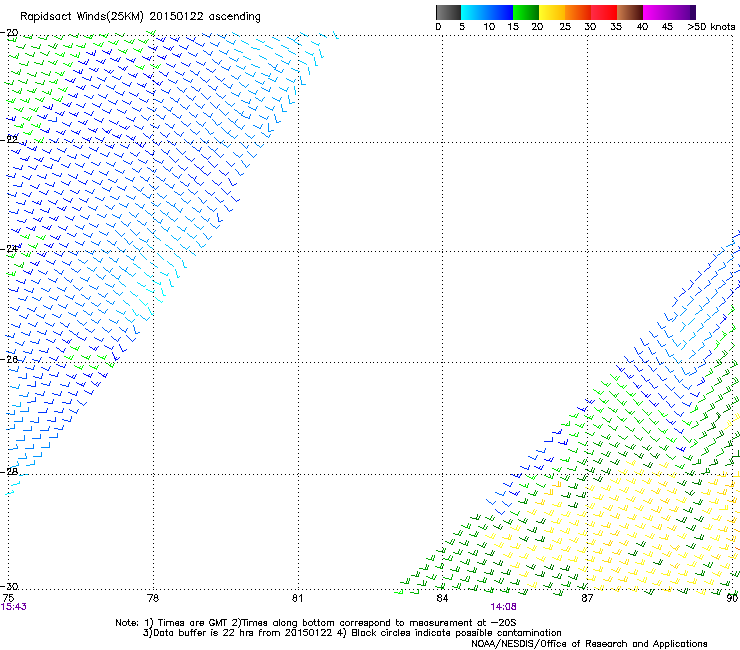Click the red 30-35 knots legend segment
740x650 pixels.
pos(604,12)
